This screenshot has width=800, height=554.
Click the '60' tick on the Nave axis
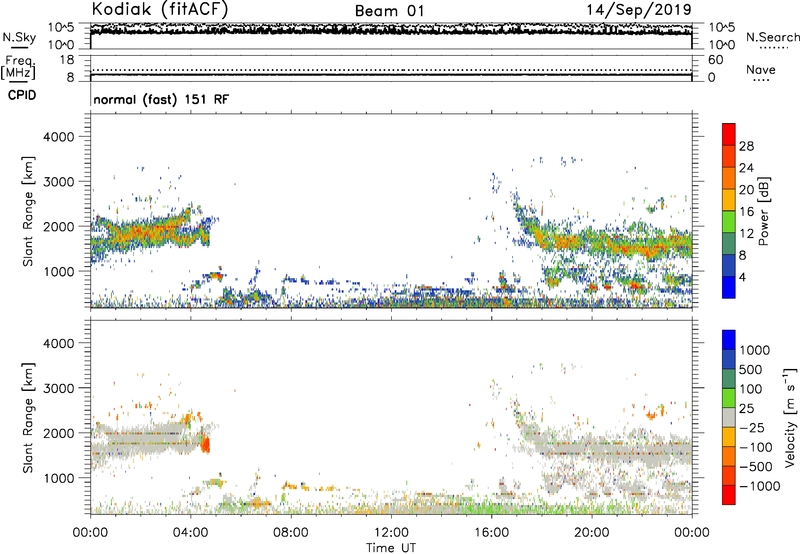tap(716, 60)
